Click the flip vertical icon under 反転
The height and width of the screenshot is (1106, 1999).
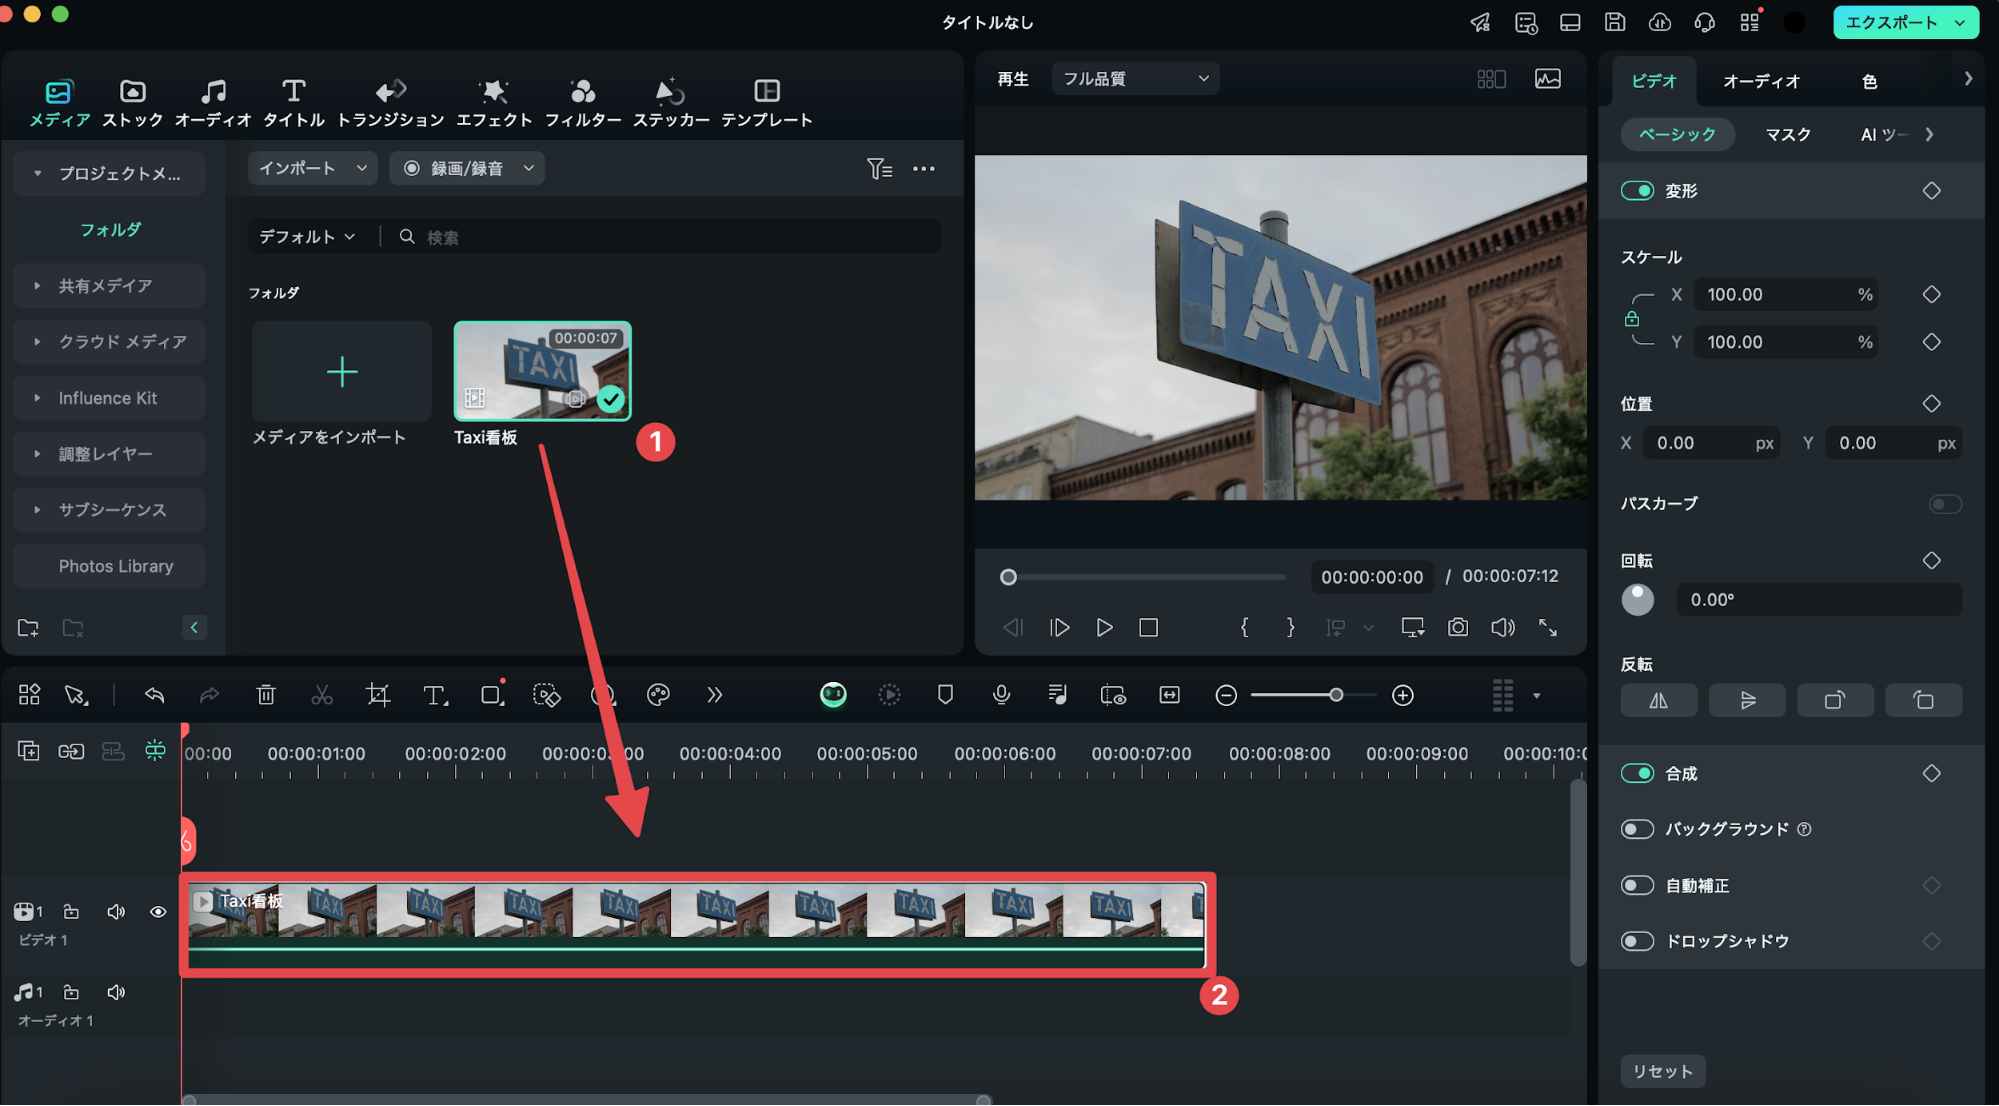(1747, 700)
